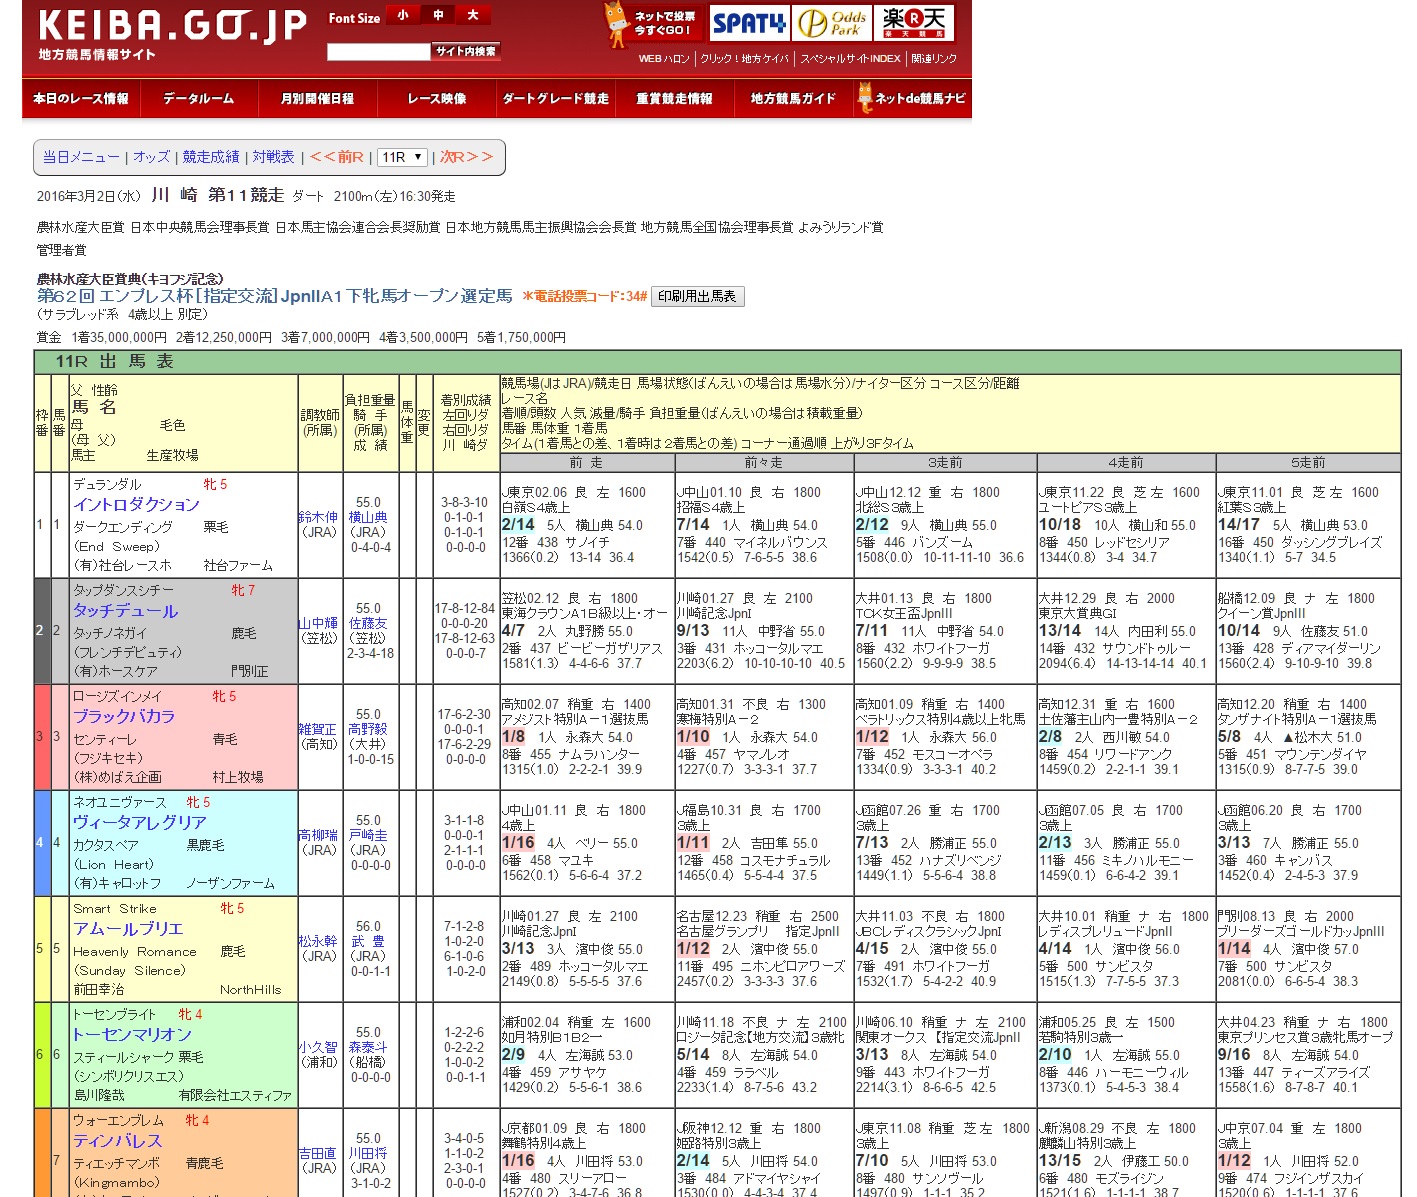This screenshot has height=1197, width=1417.
Task: Click the 東京大賞典GI race name
Action: click(x=1078, y=614)
